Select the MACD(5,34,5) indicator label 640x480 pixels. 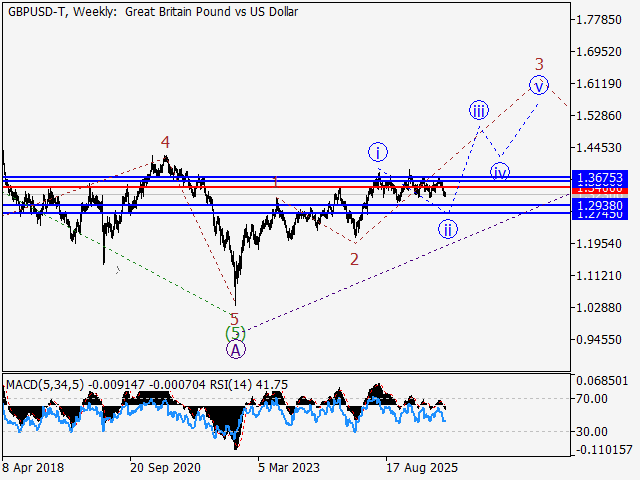point(45,384)
